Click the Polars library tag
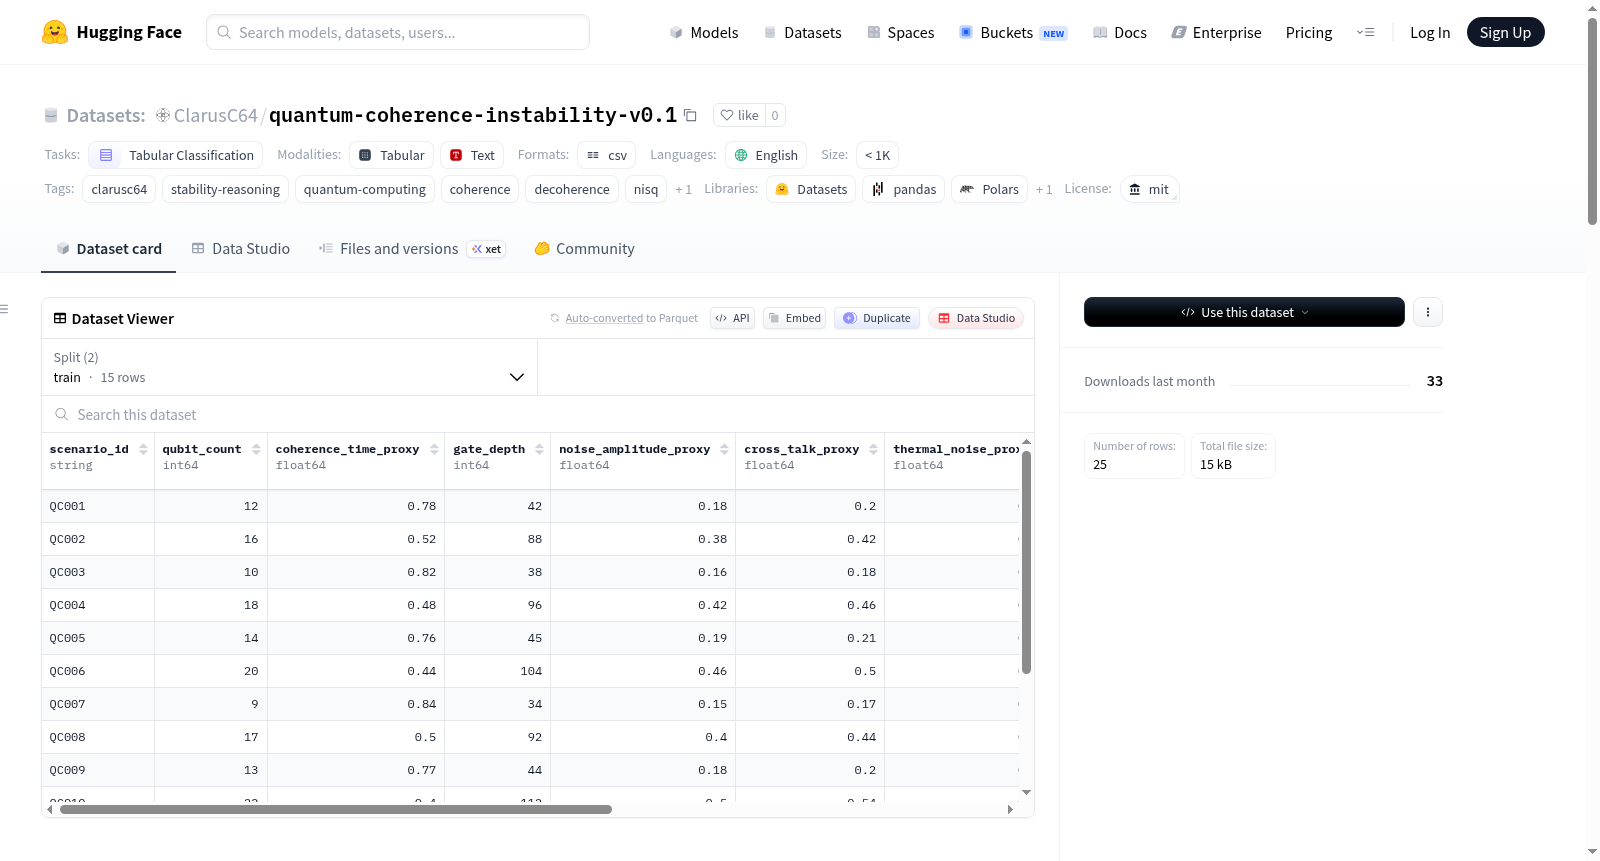This screenshot has width=1600, height=861. tap(990, 189)
